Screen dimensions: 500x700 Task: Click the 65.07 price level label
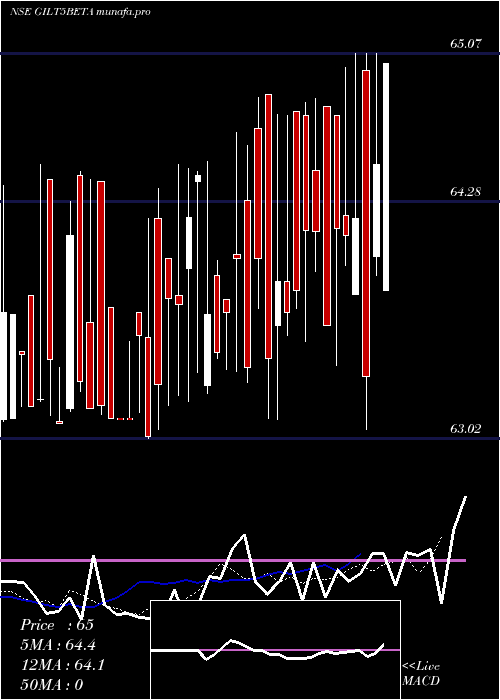(x=466, y=44)
